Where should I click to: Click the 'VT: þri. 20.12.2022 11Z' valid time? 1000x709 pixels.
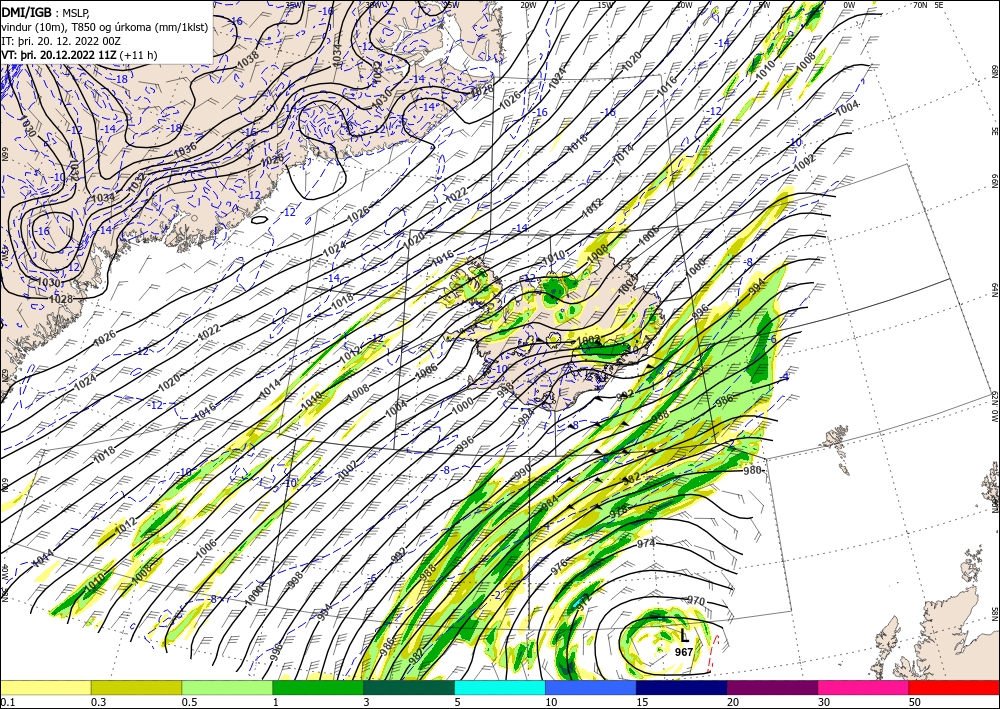[59, 55]
